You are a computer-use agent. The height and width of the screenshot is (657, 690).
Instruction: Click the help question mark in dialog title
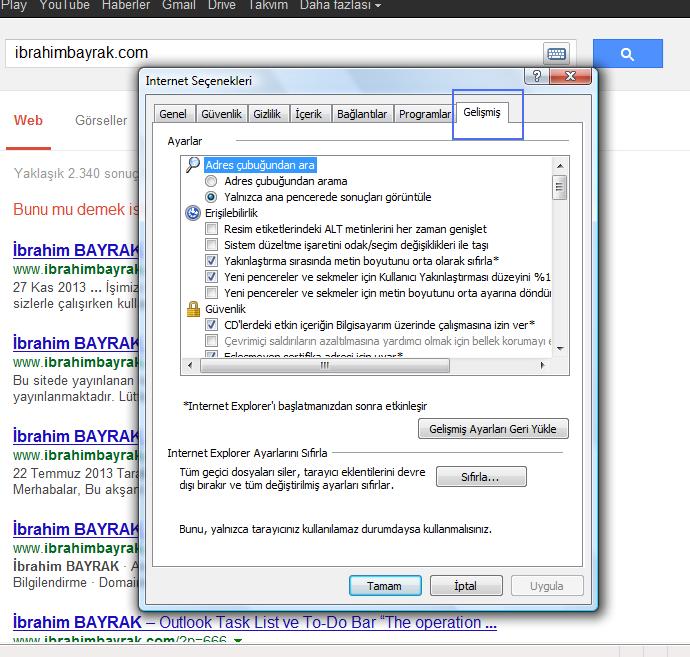click(536, 76)
